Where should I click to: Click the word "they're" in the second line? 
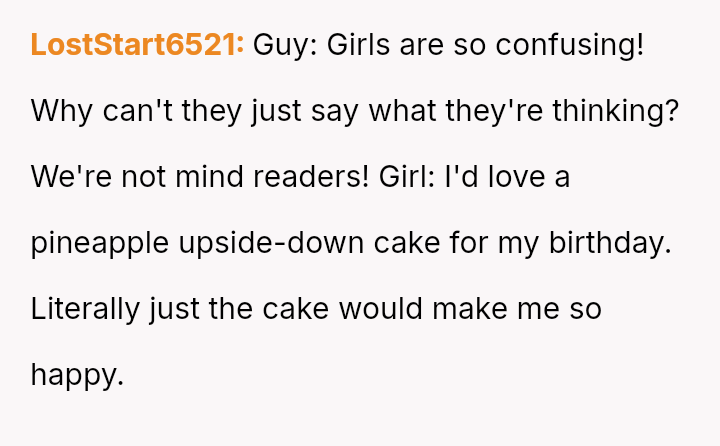tap(494, 112)
